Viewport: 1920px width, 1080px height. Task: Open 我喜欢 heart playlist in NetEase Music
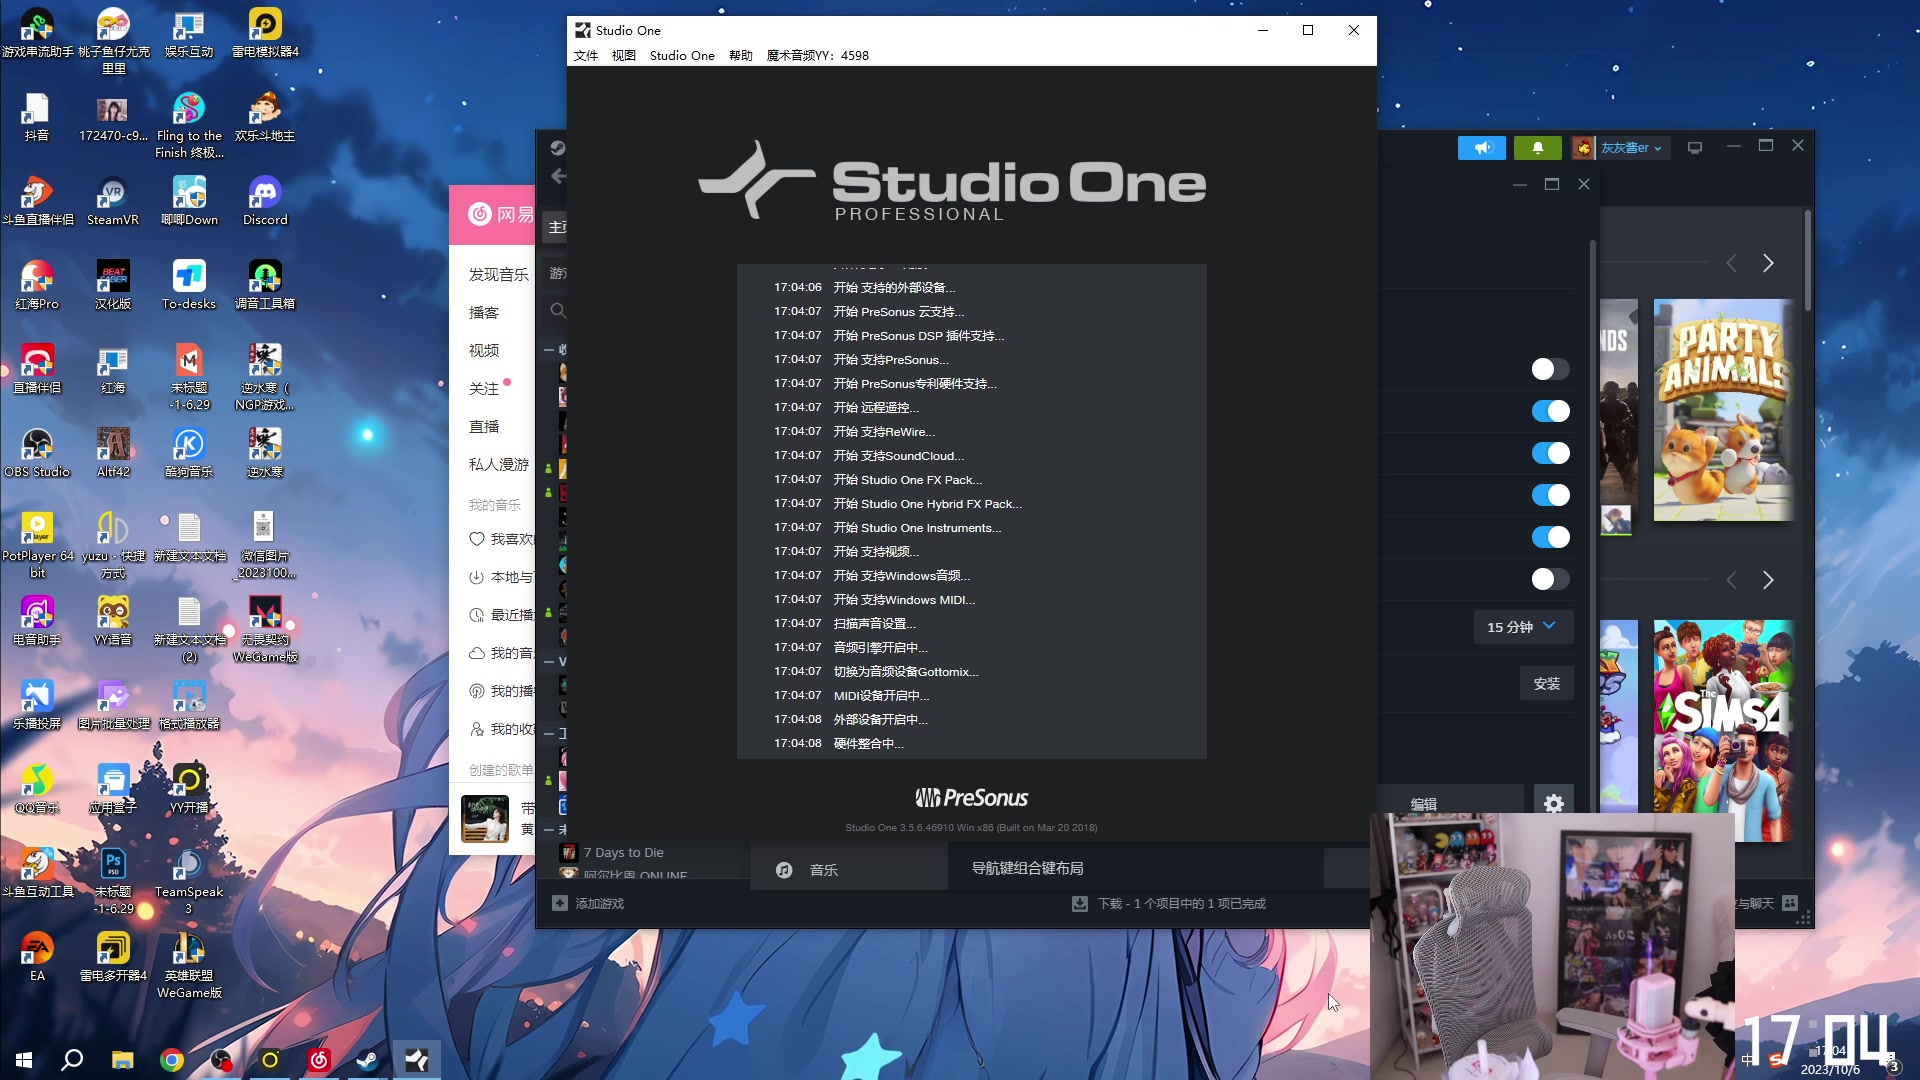coord(502,539)
